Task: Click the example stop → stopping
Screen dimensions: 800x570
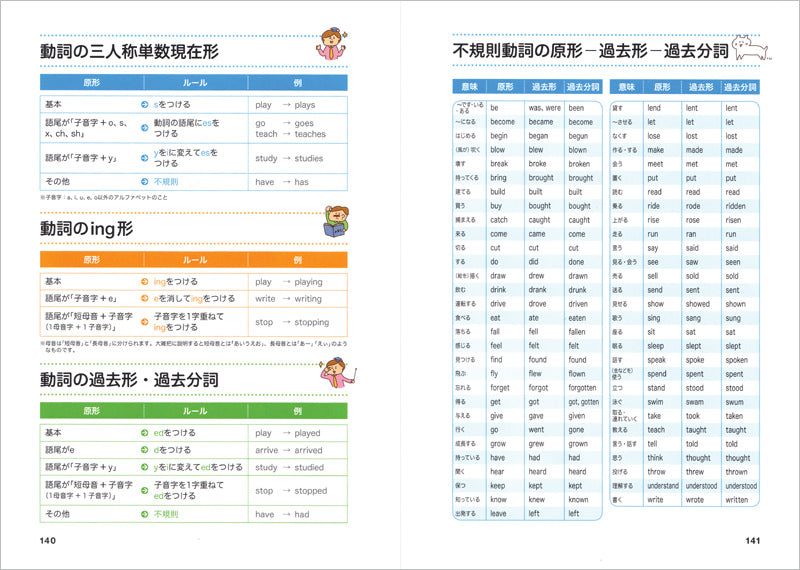Action: coord(292,322)
